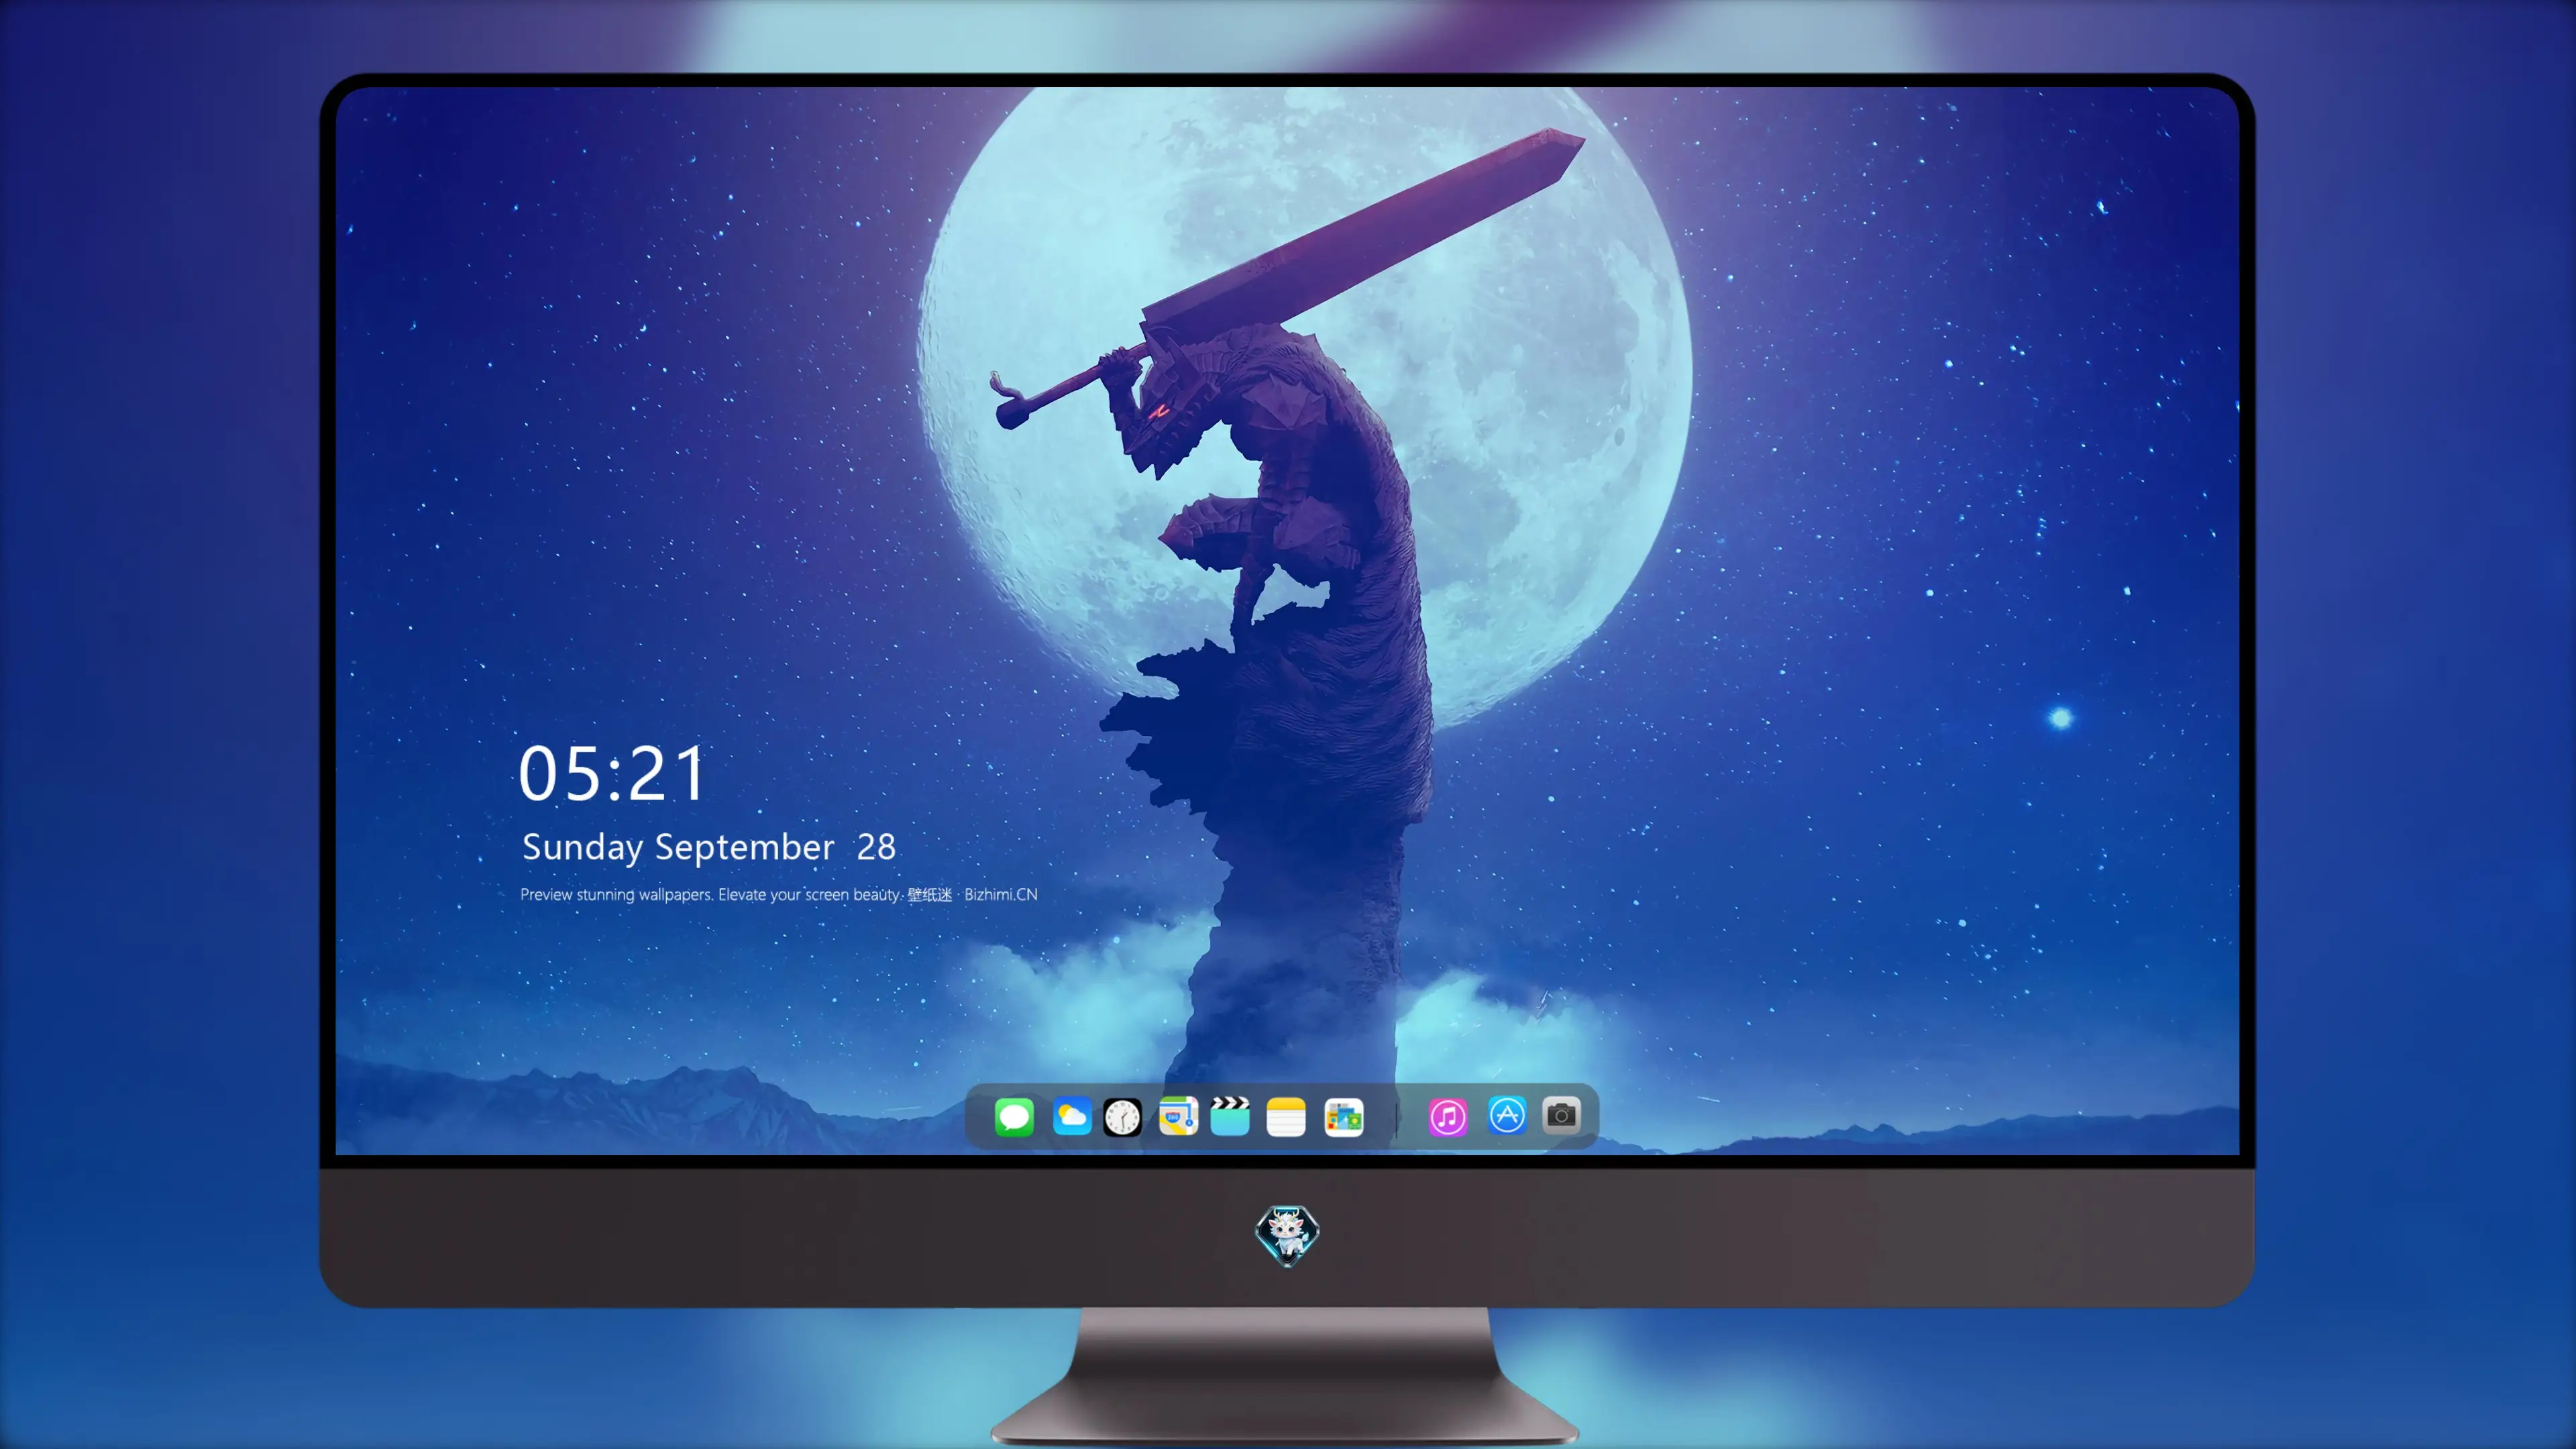2576x1449 pixels.
Task: Launch the Videos clapperboard app
Action: [x=1230, y=1116]
